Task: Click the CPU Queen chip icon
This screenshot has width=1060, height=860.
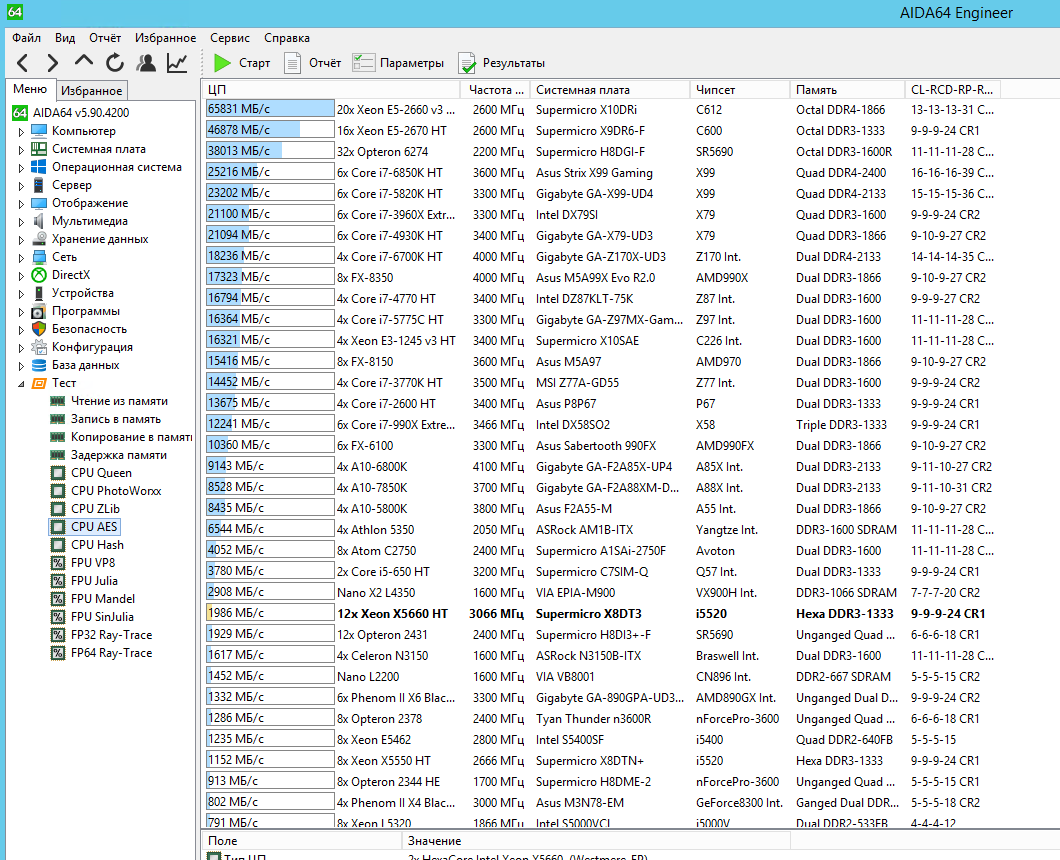Action: click(58, 473)
